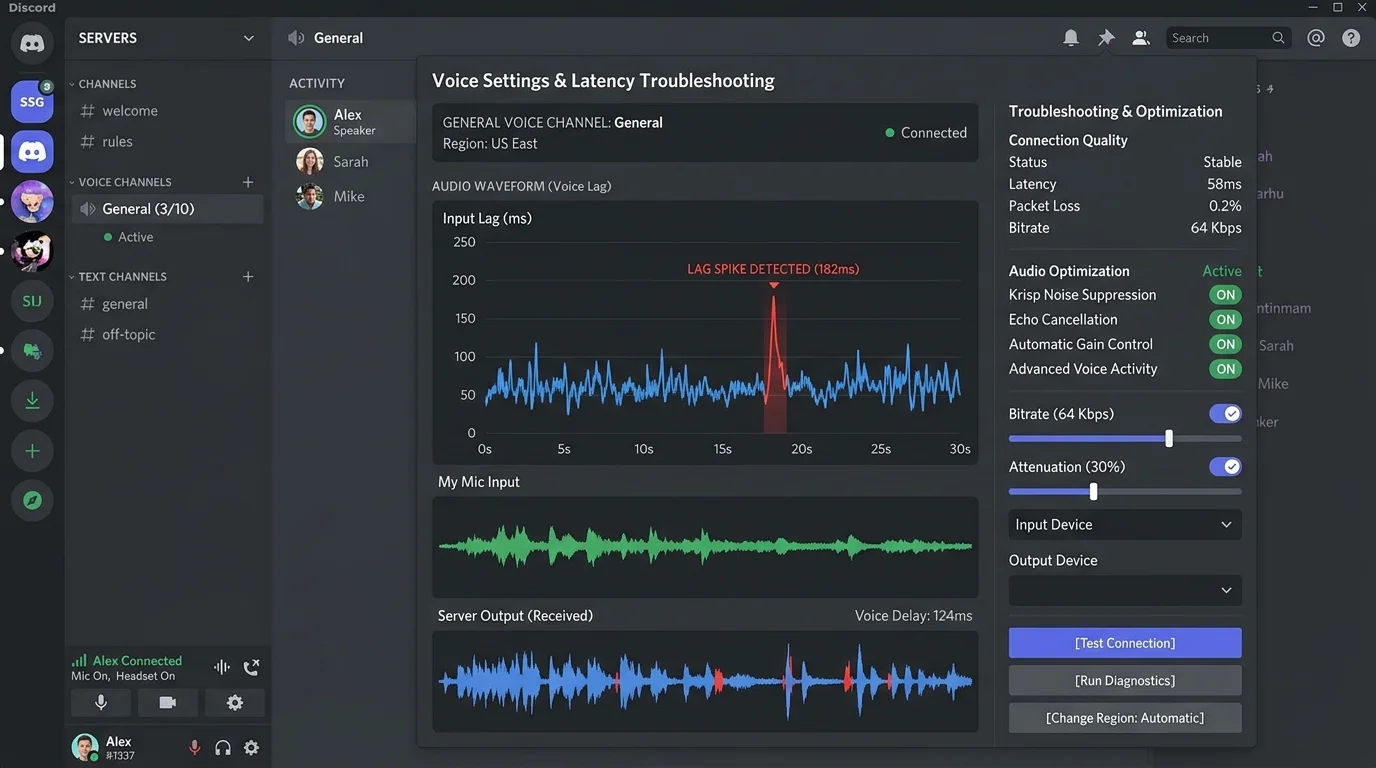Open Discord home from top logo

[x=32, y=43]
